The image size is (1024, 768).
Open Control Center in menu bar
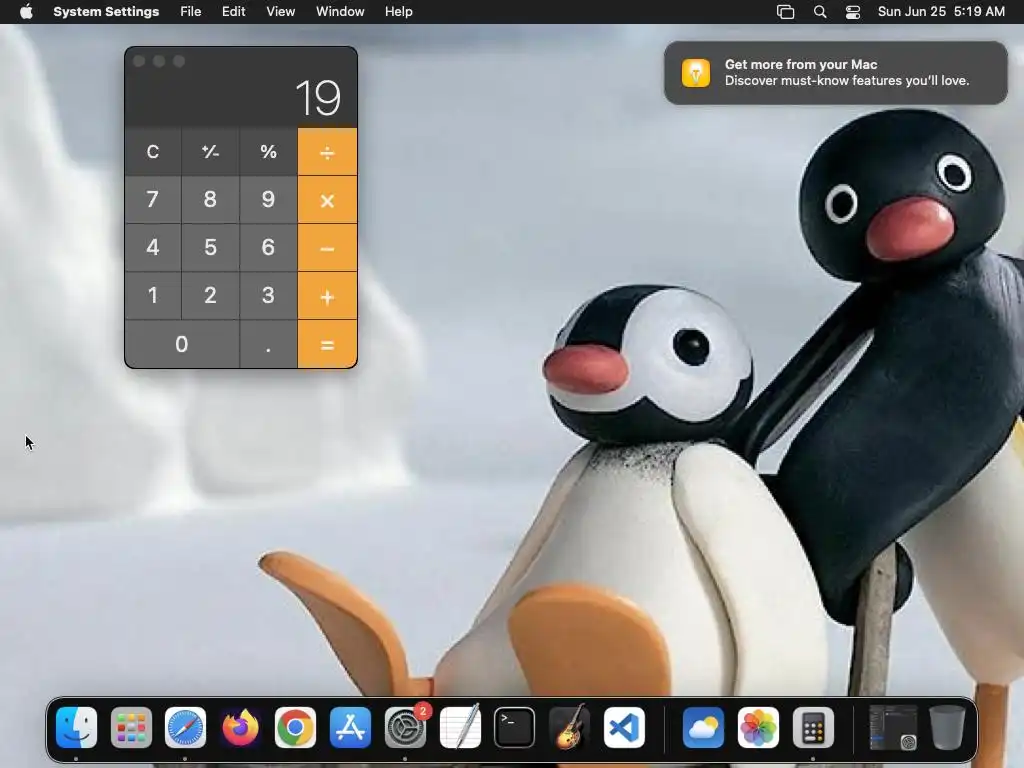[x=853, y=12]
